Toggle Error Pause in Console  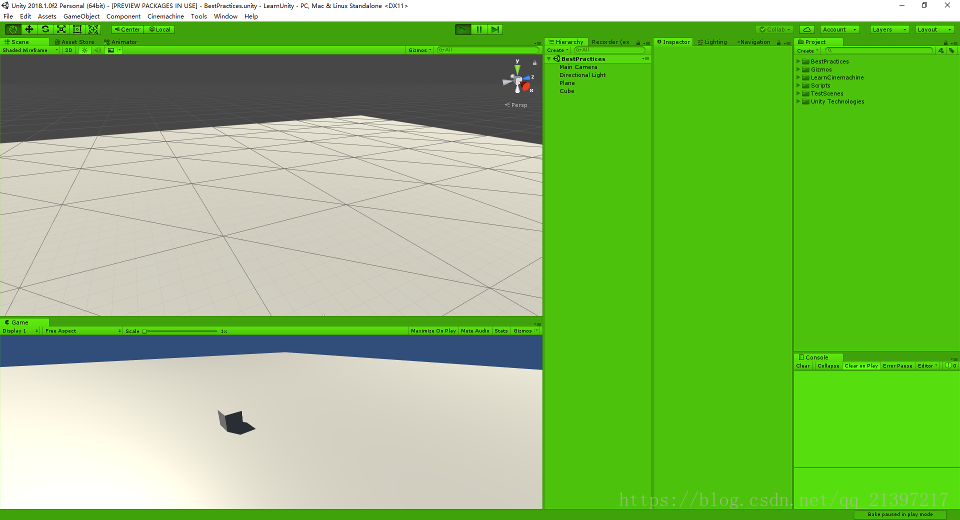898,366
